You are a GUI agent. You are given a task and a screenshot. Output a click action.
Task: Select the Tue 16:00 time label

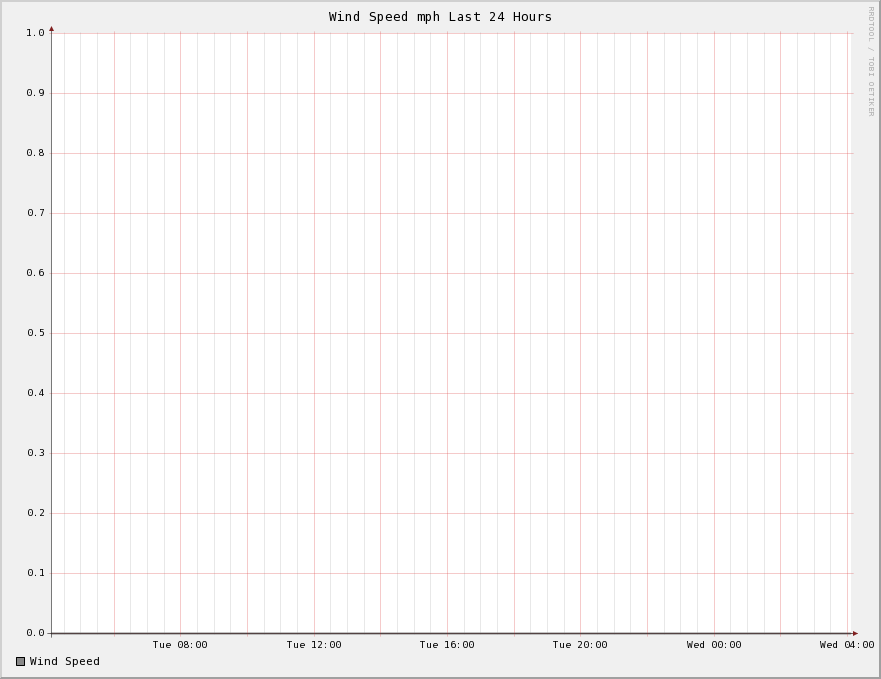(447, 645)
